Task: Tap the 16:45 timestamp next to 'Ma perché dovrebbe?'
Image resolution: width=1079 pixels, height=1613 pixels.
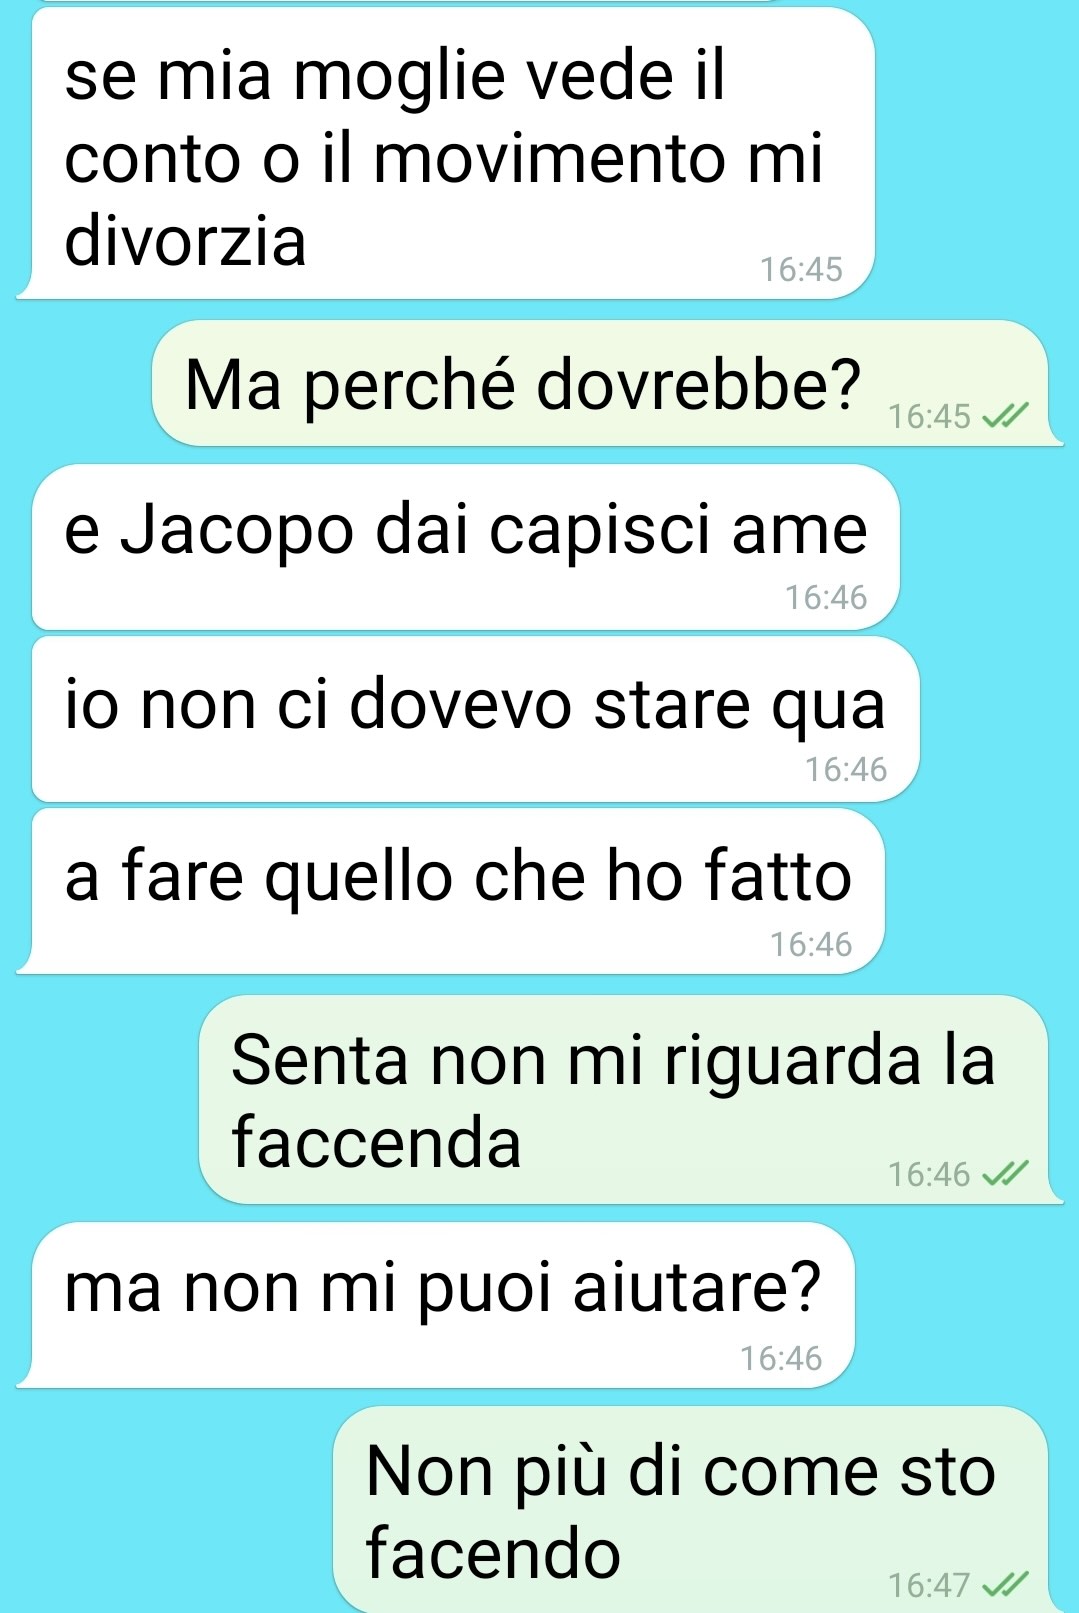Action: coord(929,416)
